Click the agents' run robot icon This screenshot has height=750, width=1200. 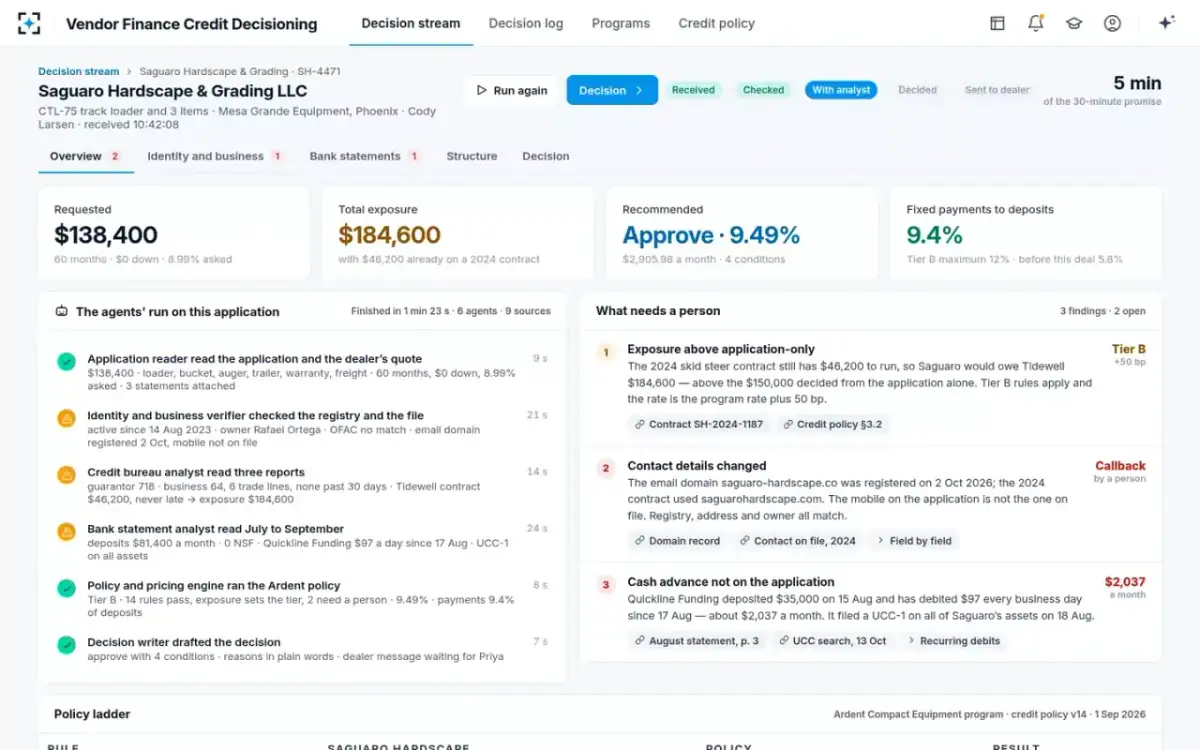62,311
